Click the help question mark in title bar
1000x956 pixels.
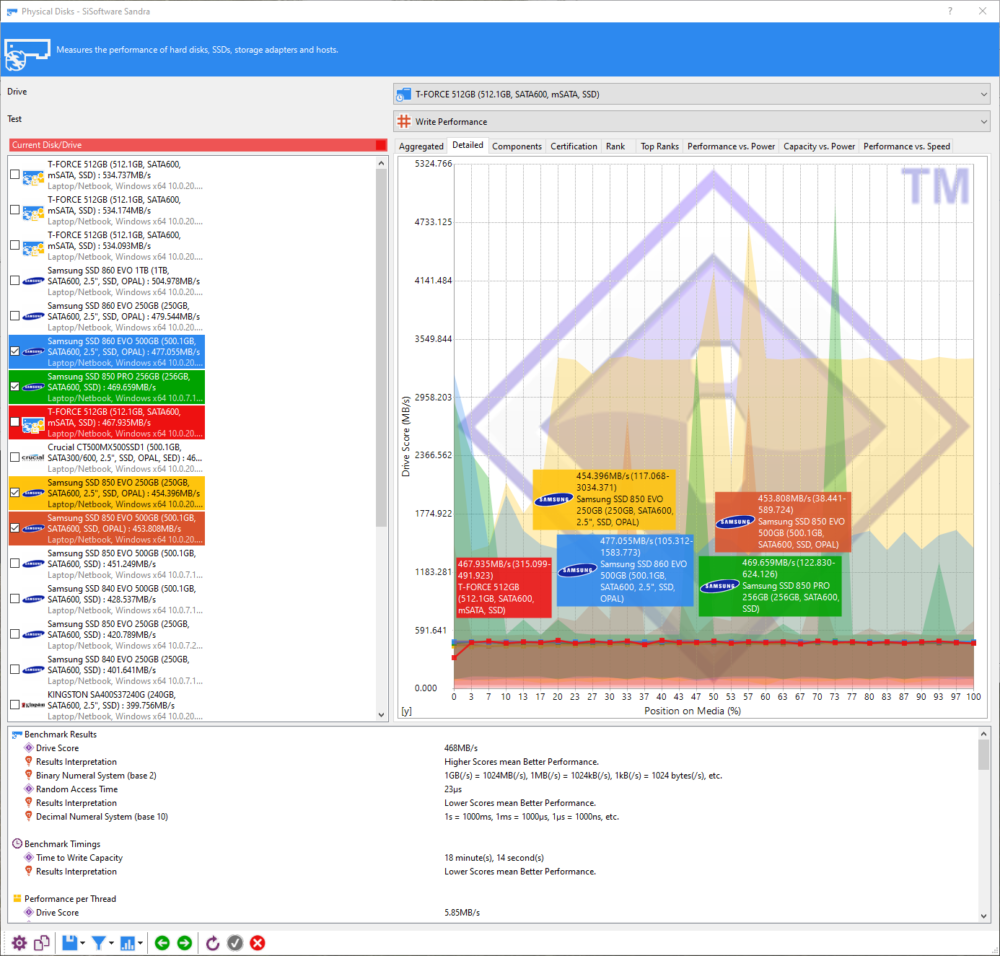pos(950,11)
